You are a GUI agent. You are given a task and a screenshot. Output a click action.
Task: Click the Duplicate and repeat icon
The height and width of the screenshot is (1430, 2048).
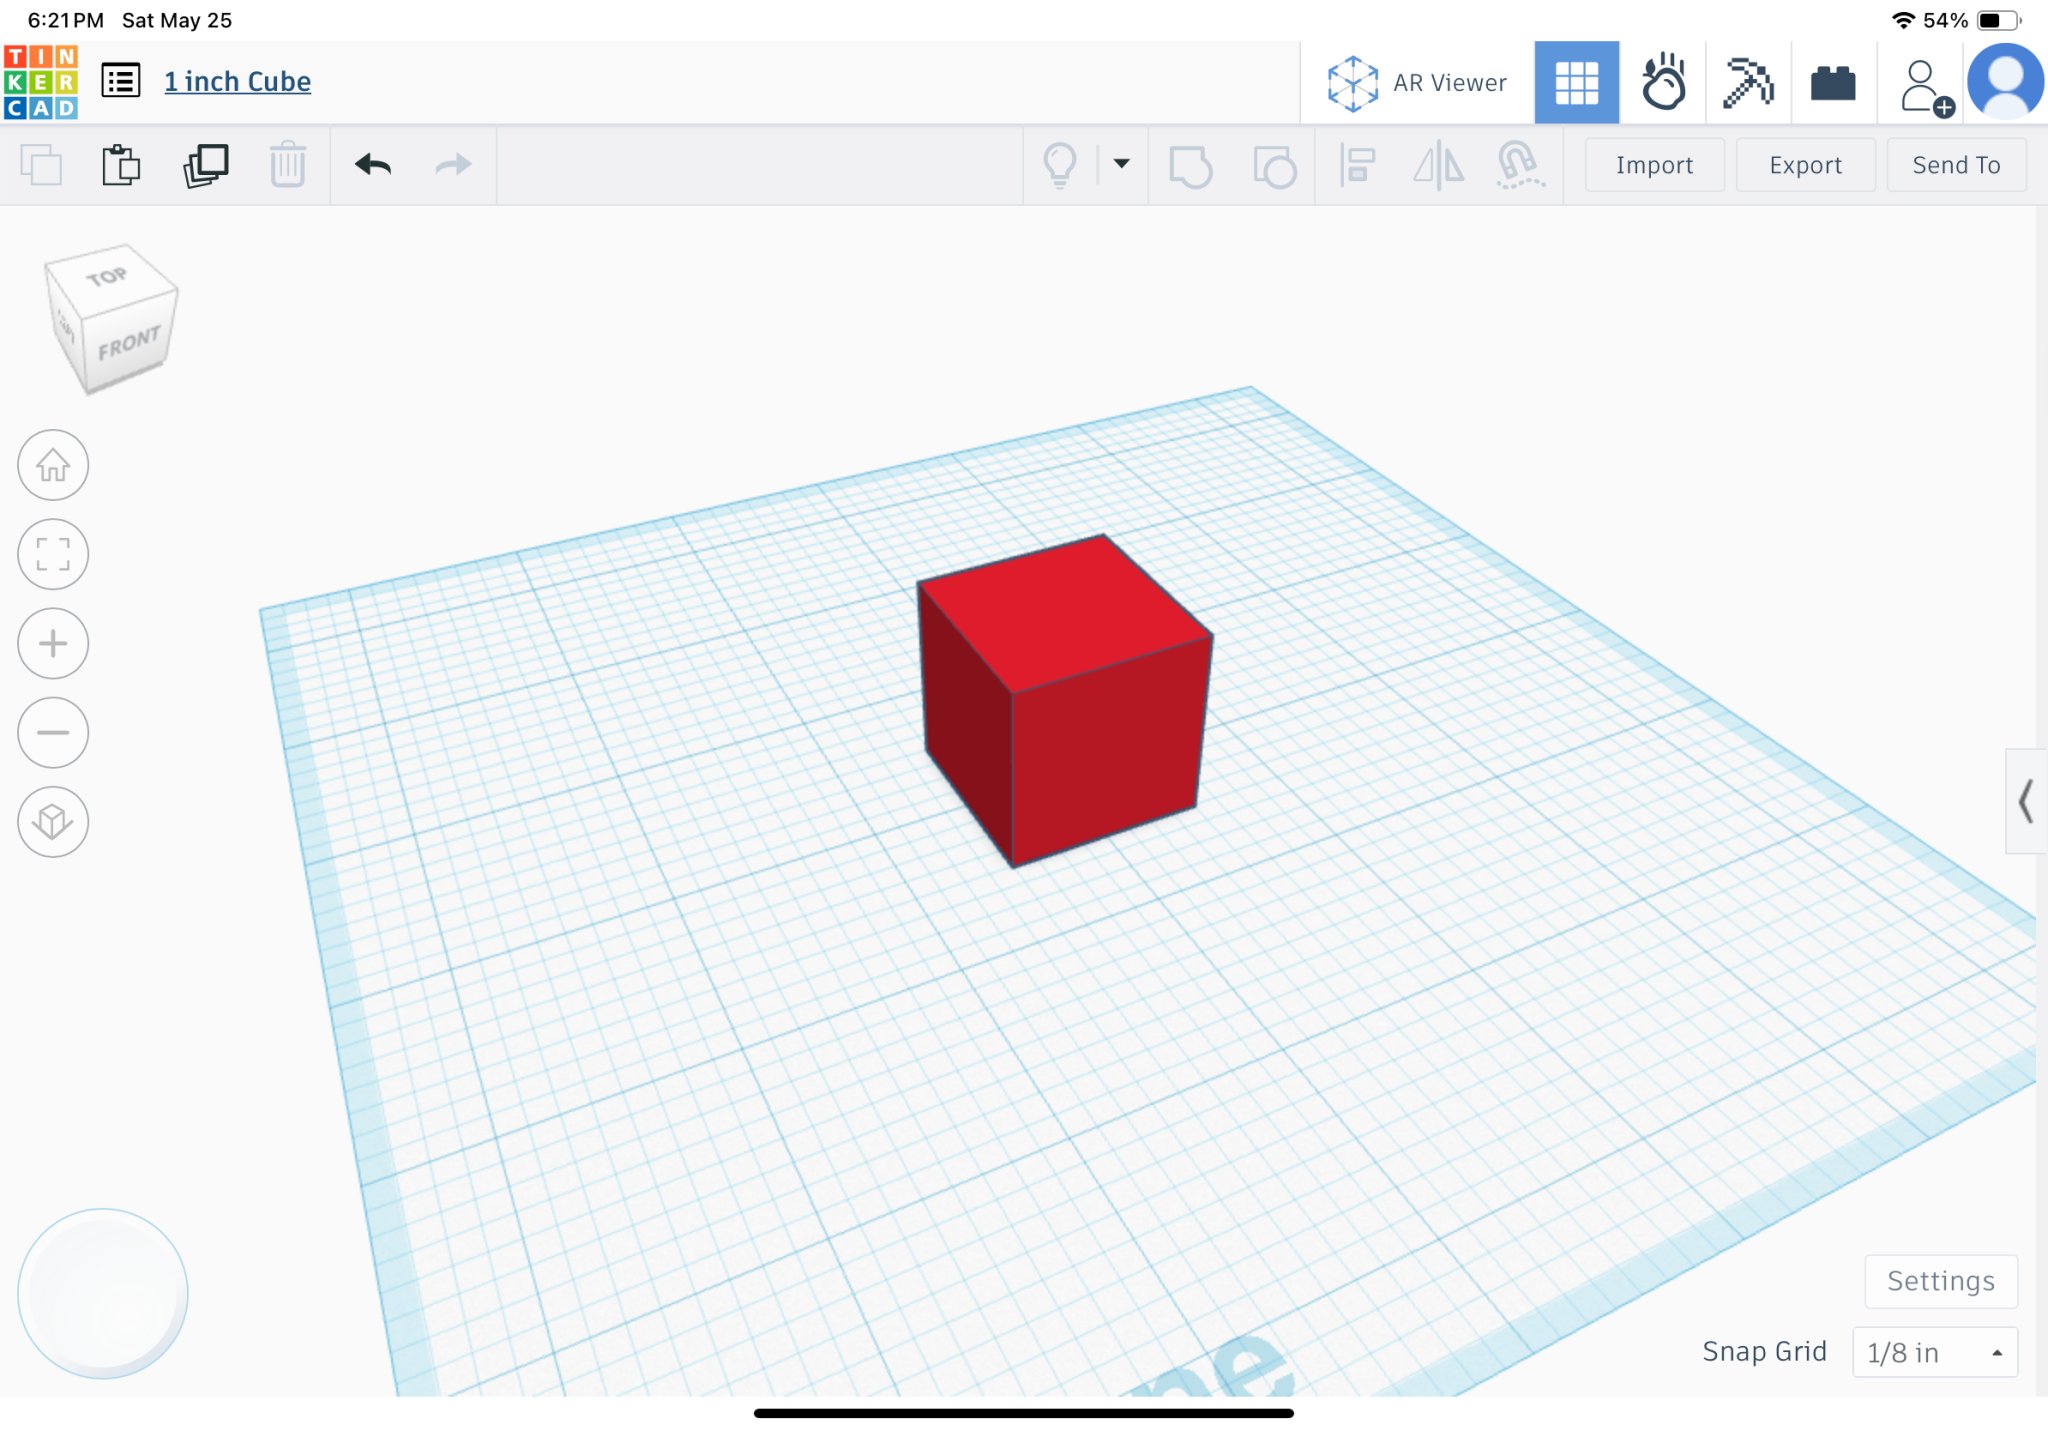(x=205, y=165)
